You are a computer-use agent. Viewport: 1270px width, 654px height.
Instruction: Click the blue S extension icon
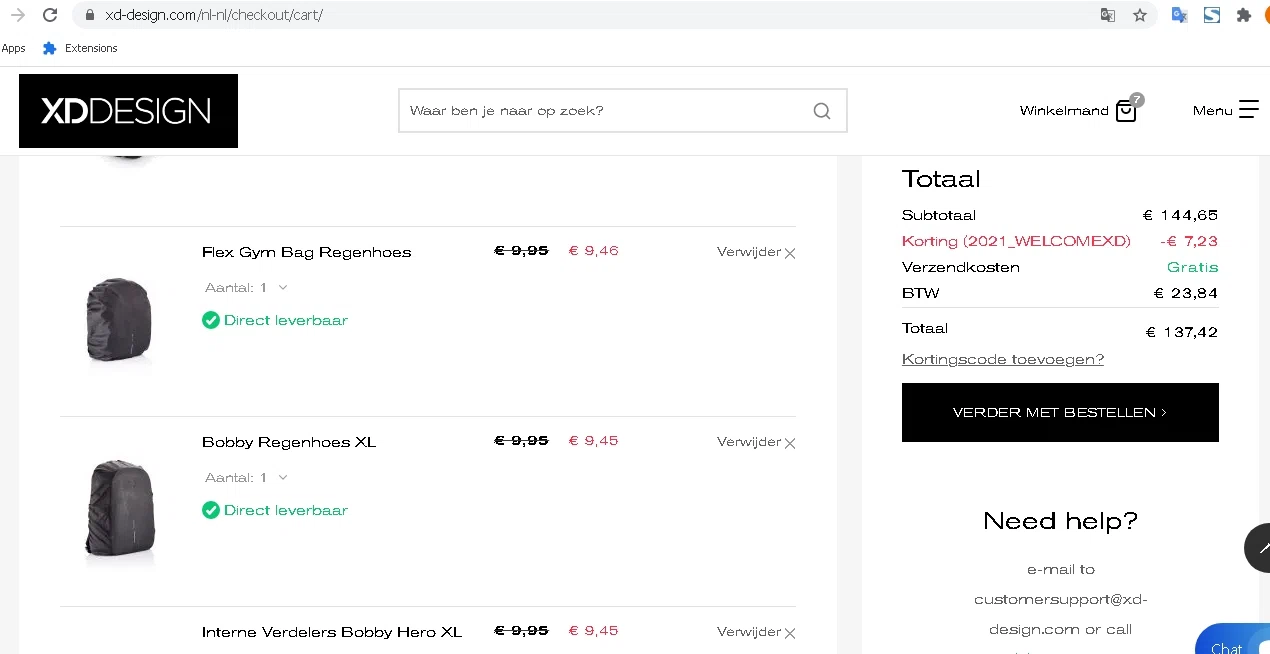click(1211, 15)
